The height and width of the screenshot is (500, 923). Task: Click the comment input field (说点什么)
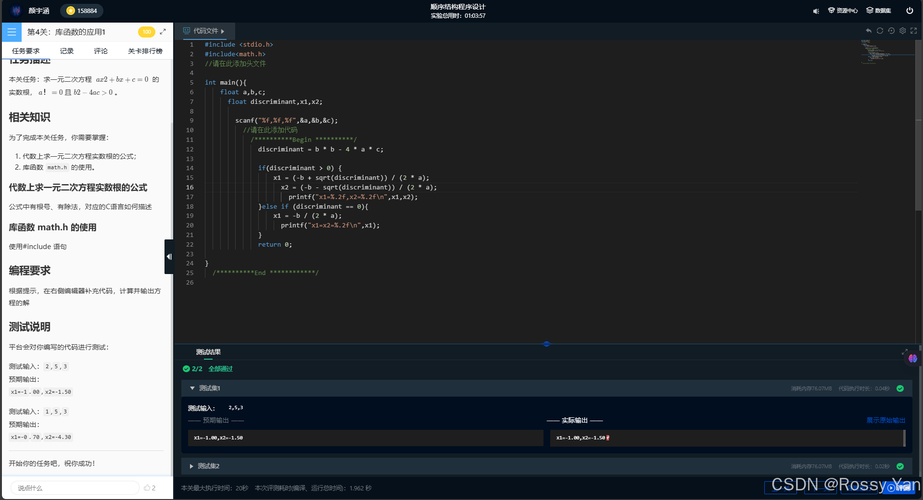pos(75,488)
